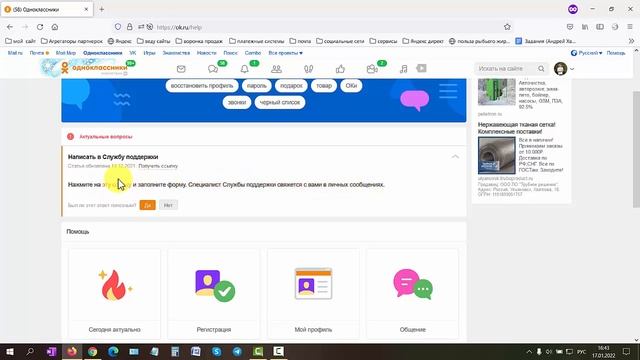Click the Получить ссылку link
Screen dimensions: 640x360
[x=158, y=166]
